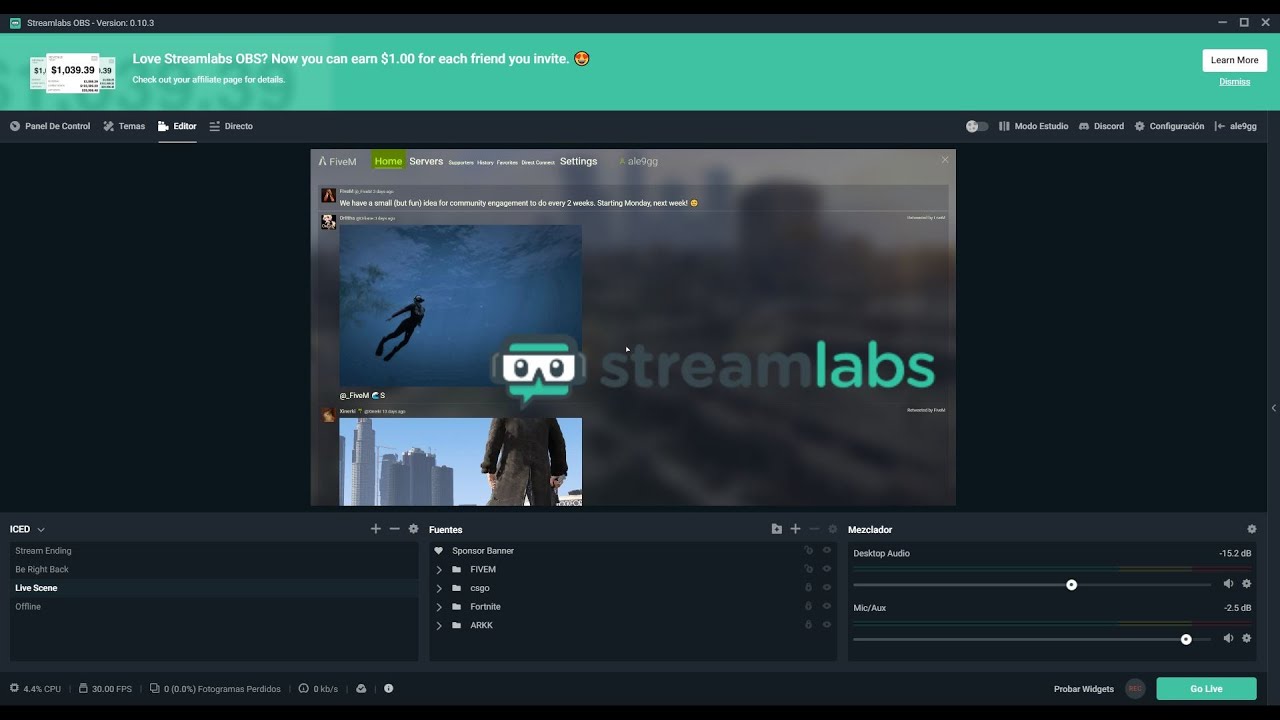Click the info icon in status bar
This screenshot has width=1280, height=720.
pyautogui.click(x=389, y=689)
